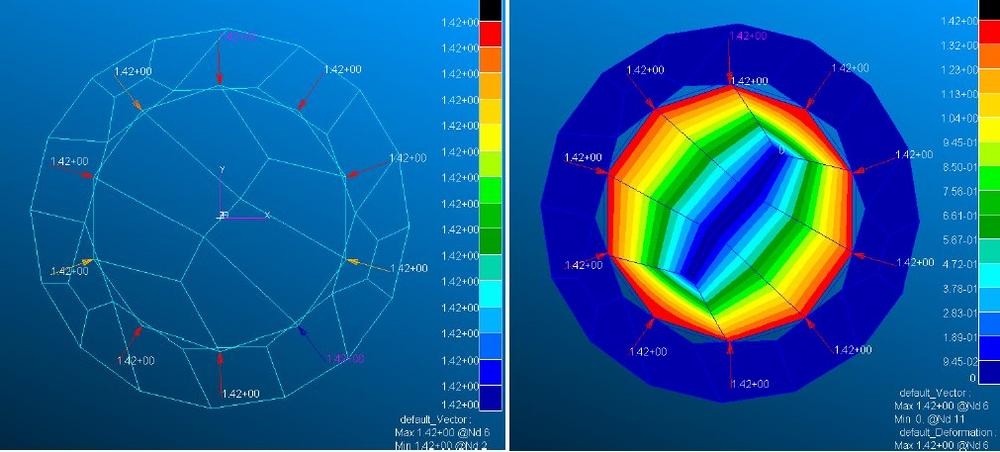
Task: Click the 7.56-01 legend value
Action: coord(959,191)
